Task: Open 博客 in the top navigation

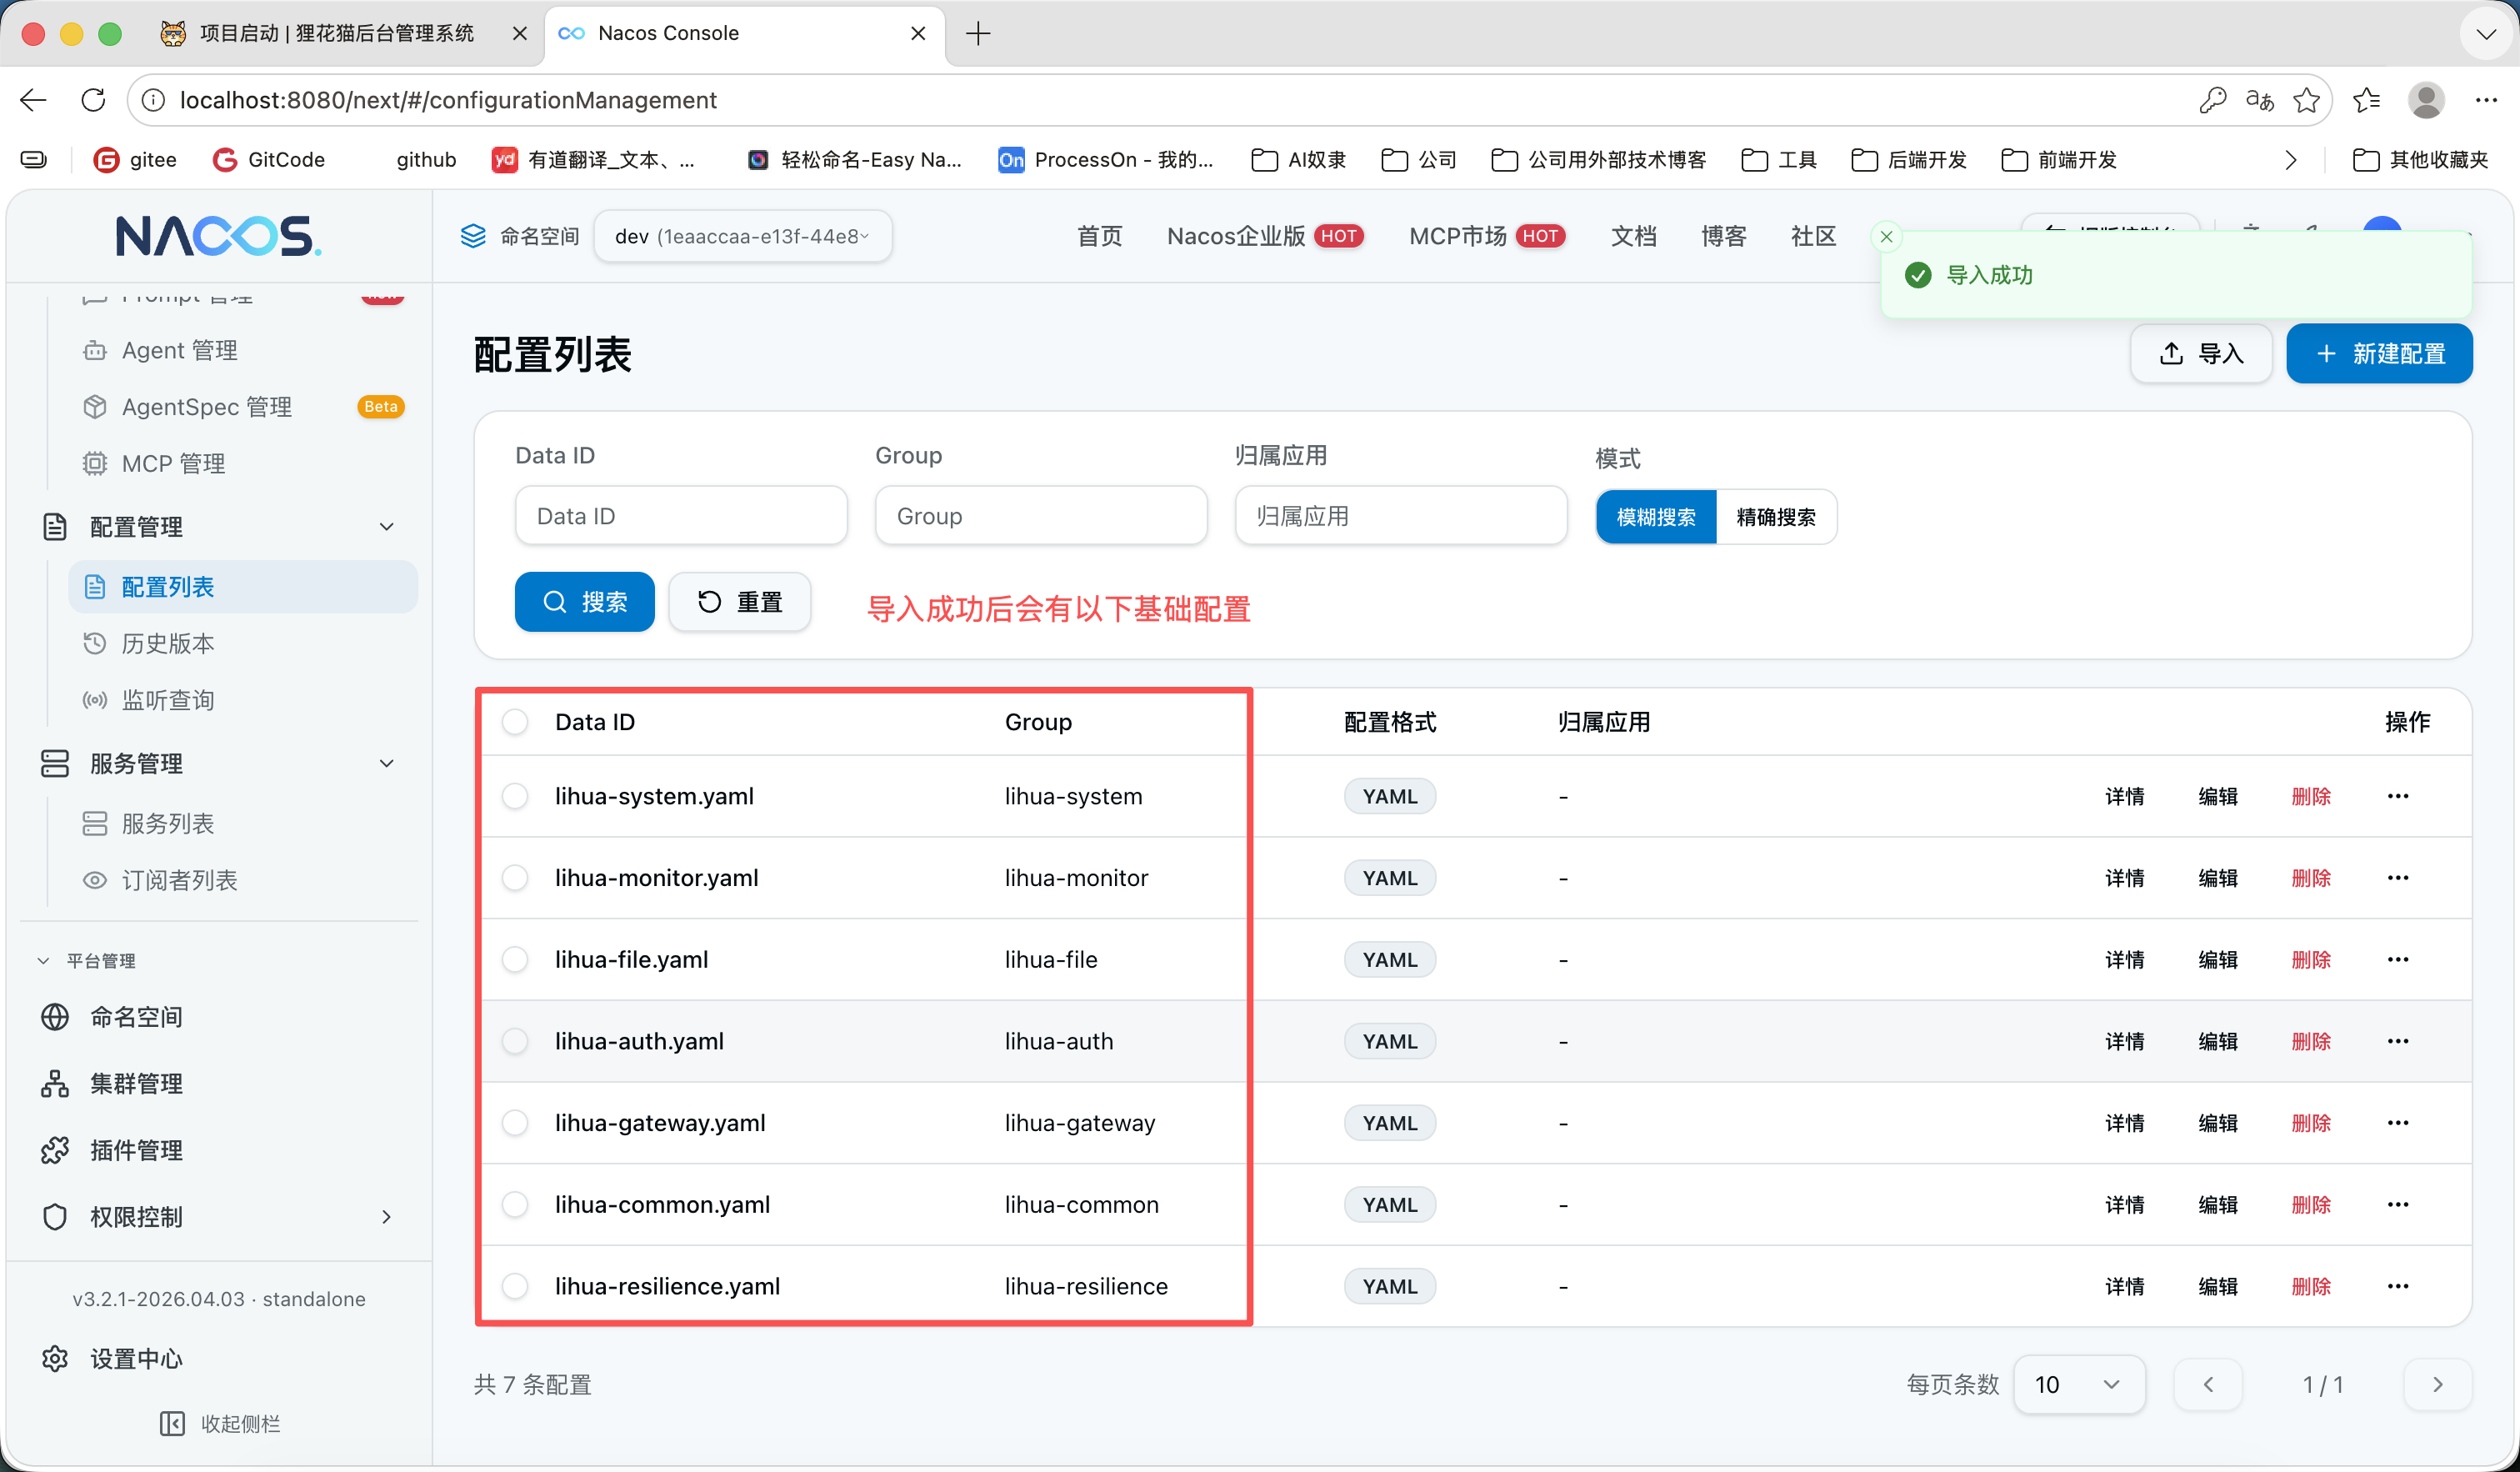Action: (1723, 236)
